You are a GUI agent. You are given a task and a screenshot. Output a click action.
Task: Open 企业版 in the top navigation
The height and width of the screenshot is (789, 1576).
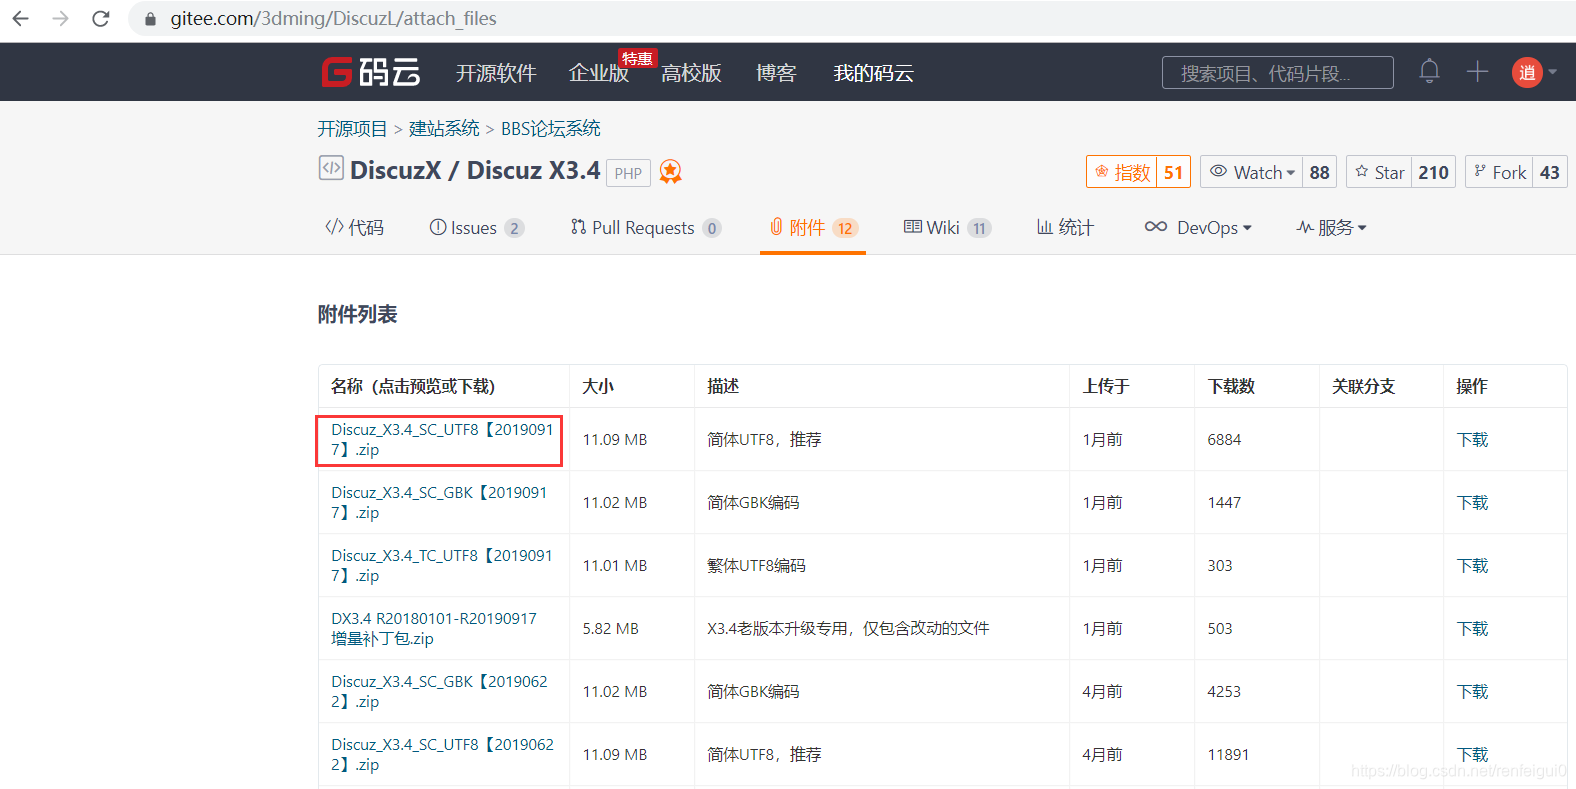[x=598, y=73]
